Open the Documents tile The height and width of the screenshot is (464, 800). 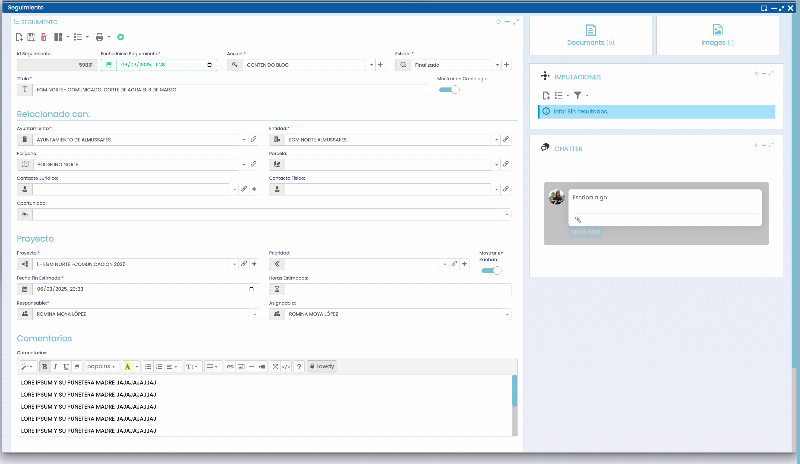590,35
